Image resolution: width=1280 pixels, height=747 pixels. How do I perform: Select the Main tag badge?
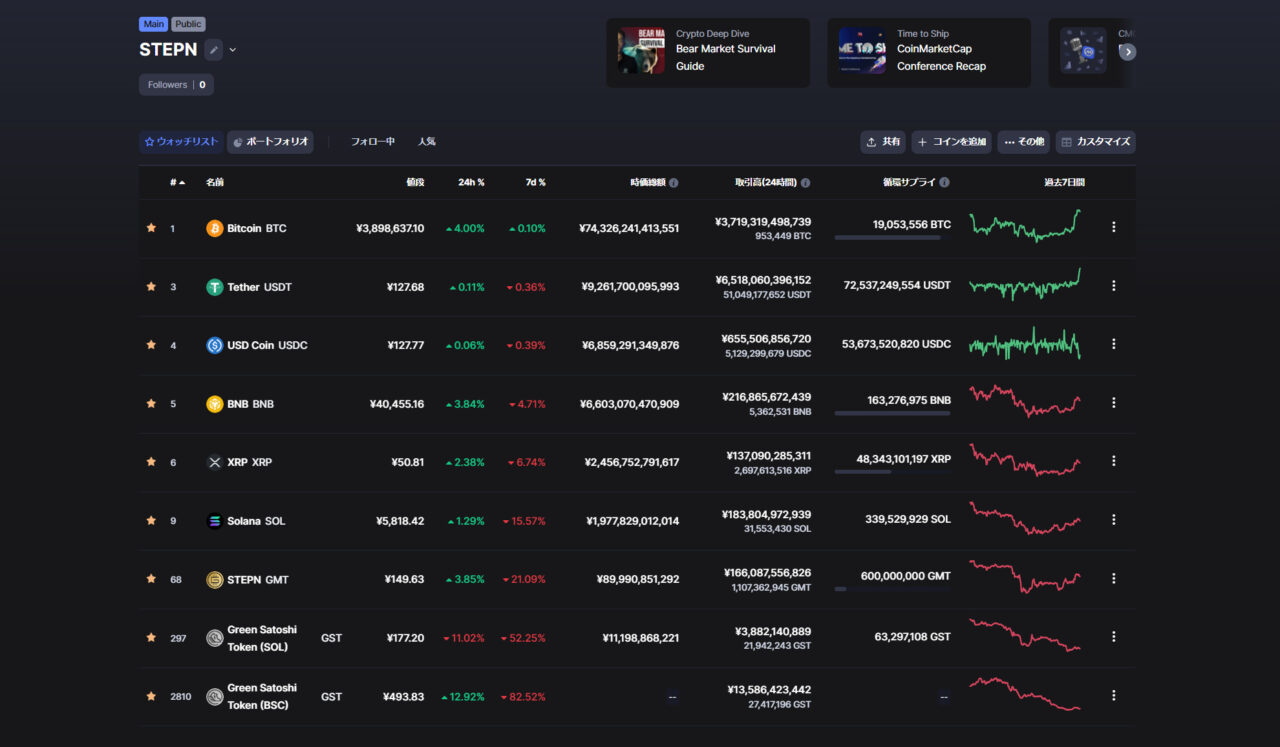click(x=153, y=24)
